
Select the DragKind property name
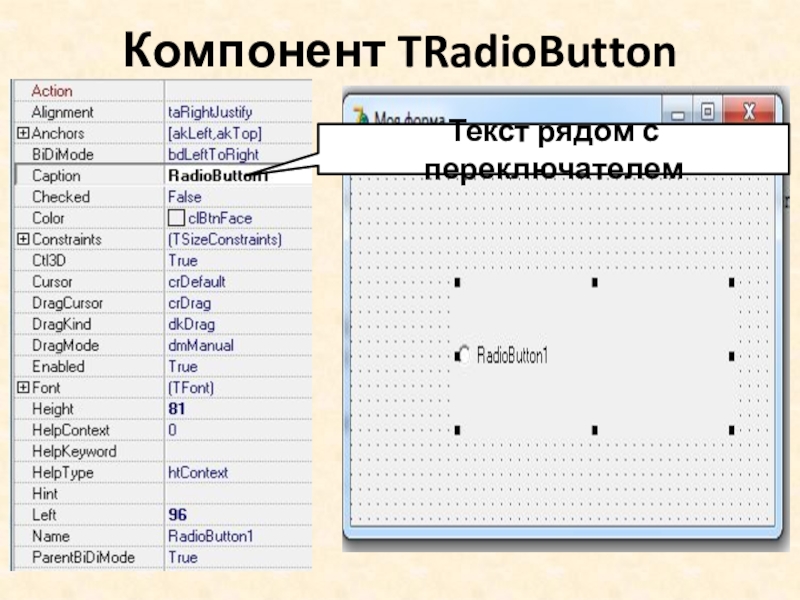click(62, 324)
